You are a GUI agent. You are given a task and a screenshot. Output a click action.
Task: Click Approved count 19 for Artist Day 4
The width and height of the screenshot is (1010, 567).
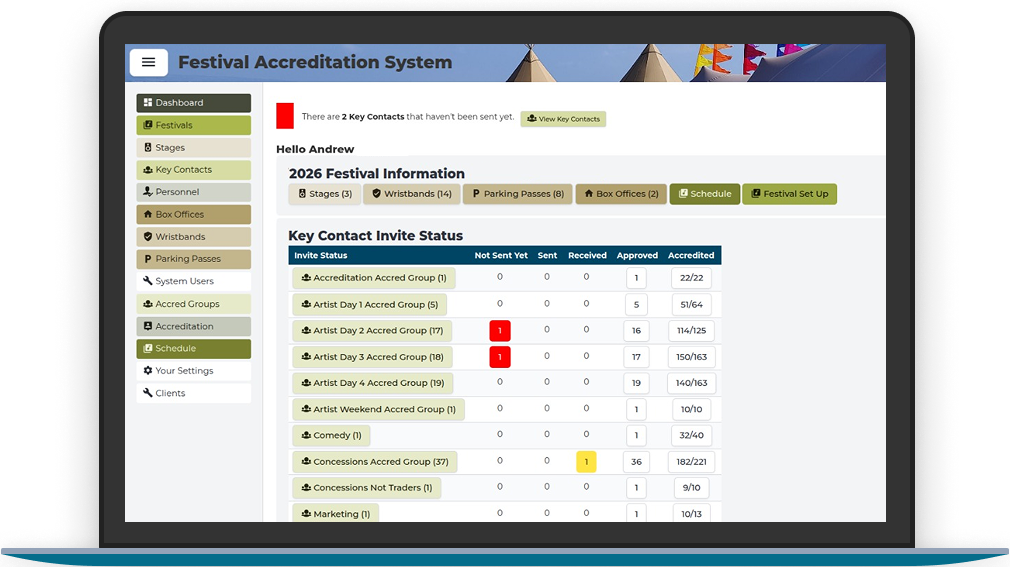(636, 383)
